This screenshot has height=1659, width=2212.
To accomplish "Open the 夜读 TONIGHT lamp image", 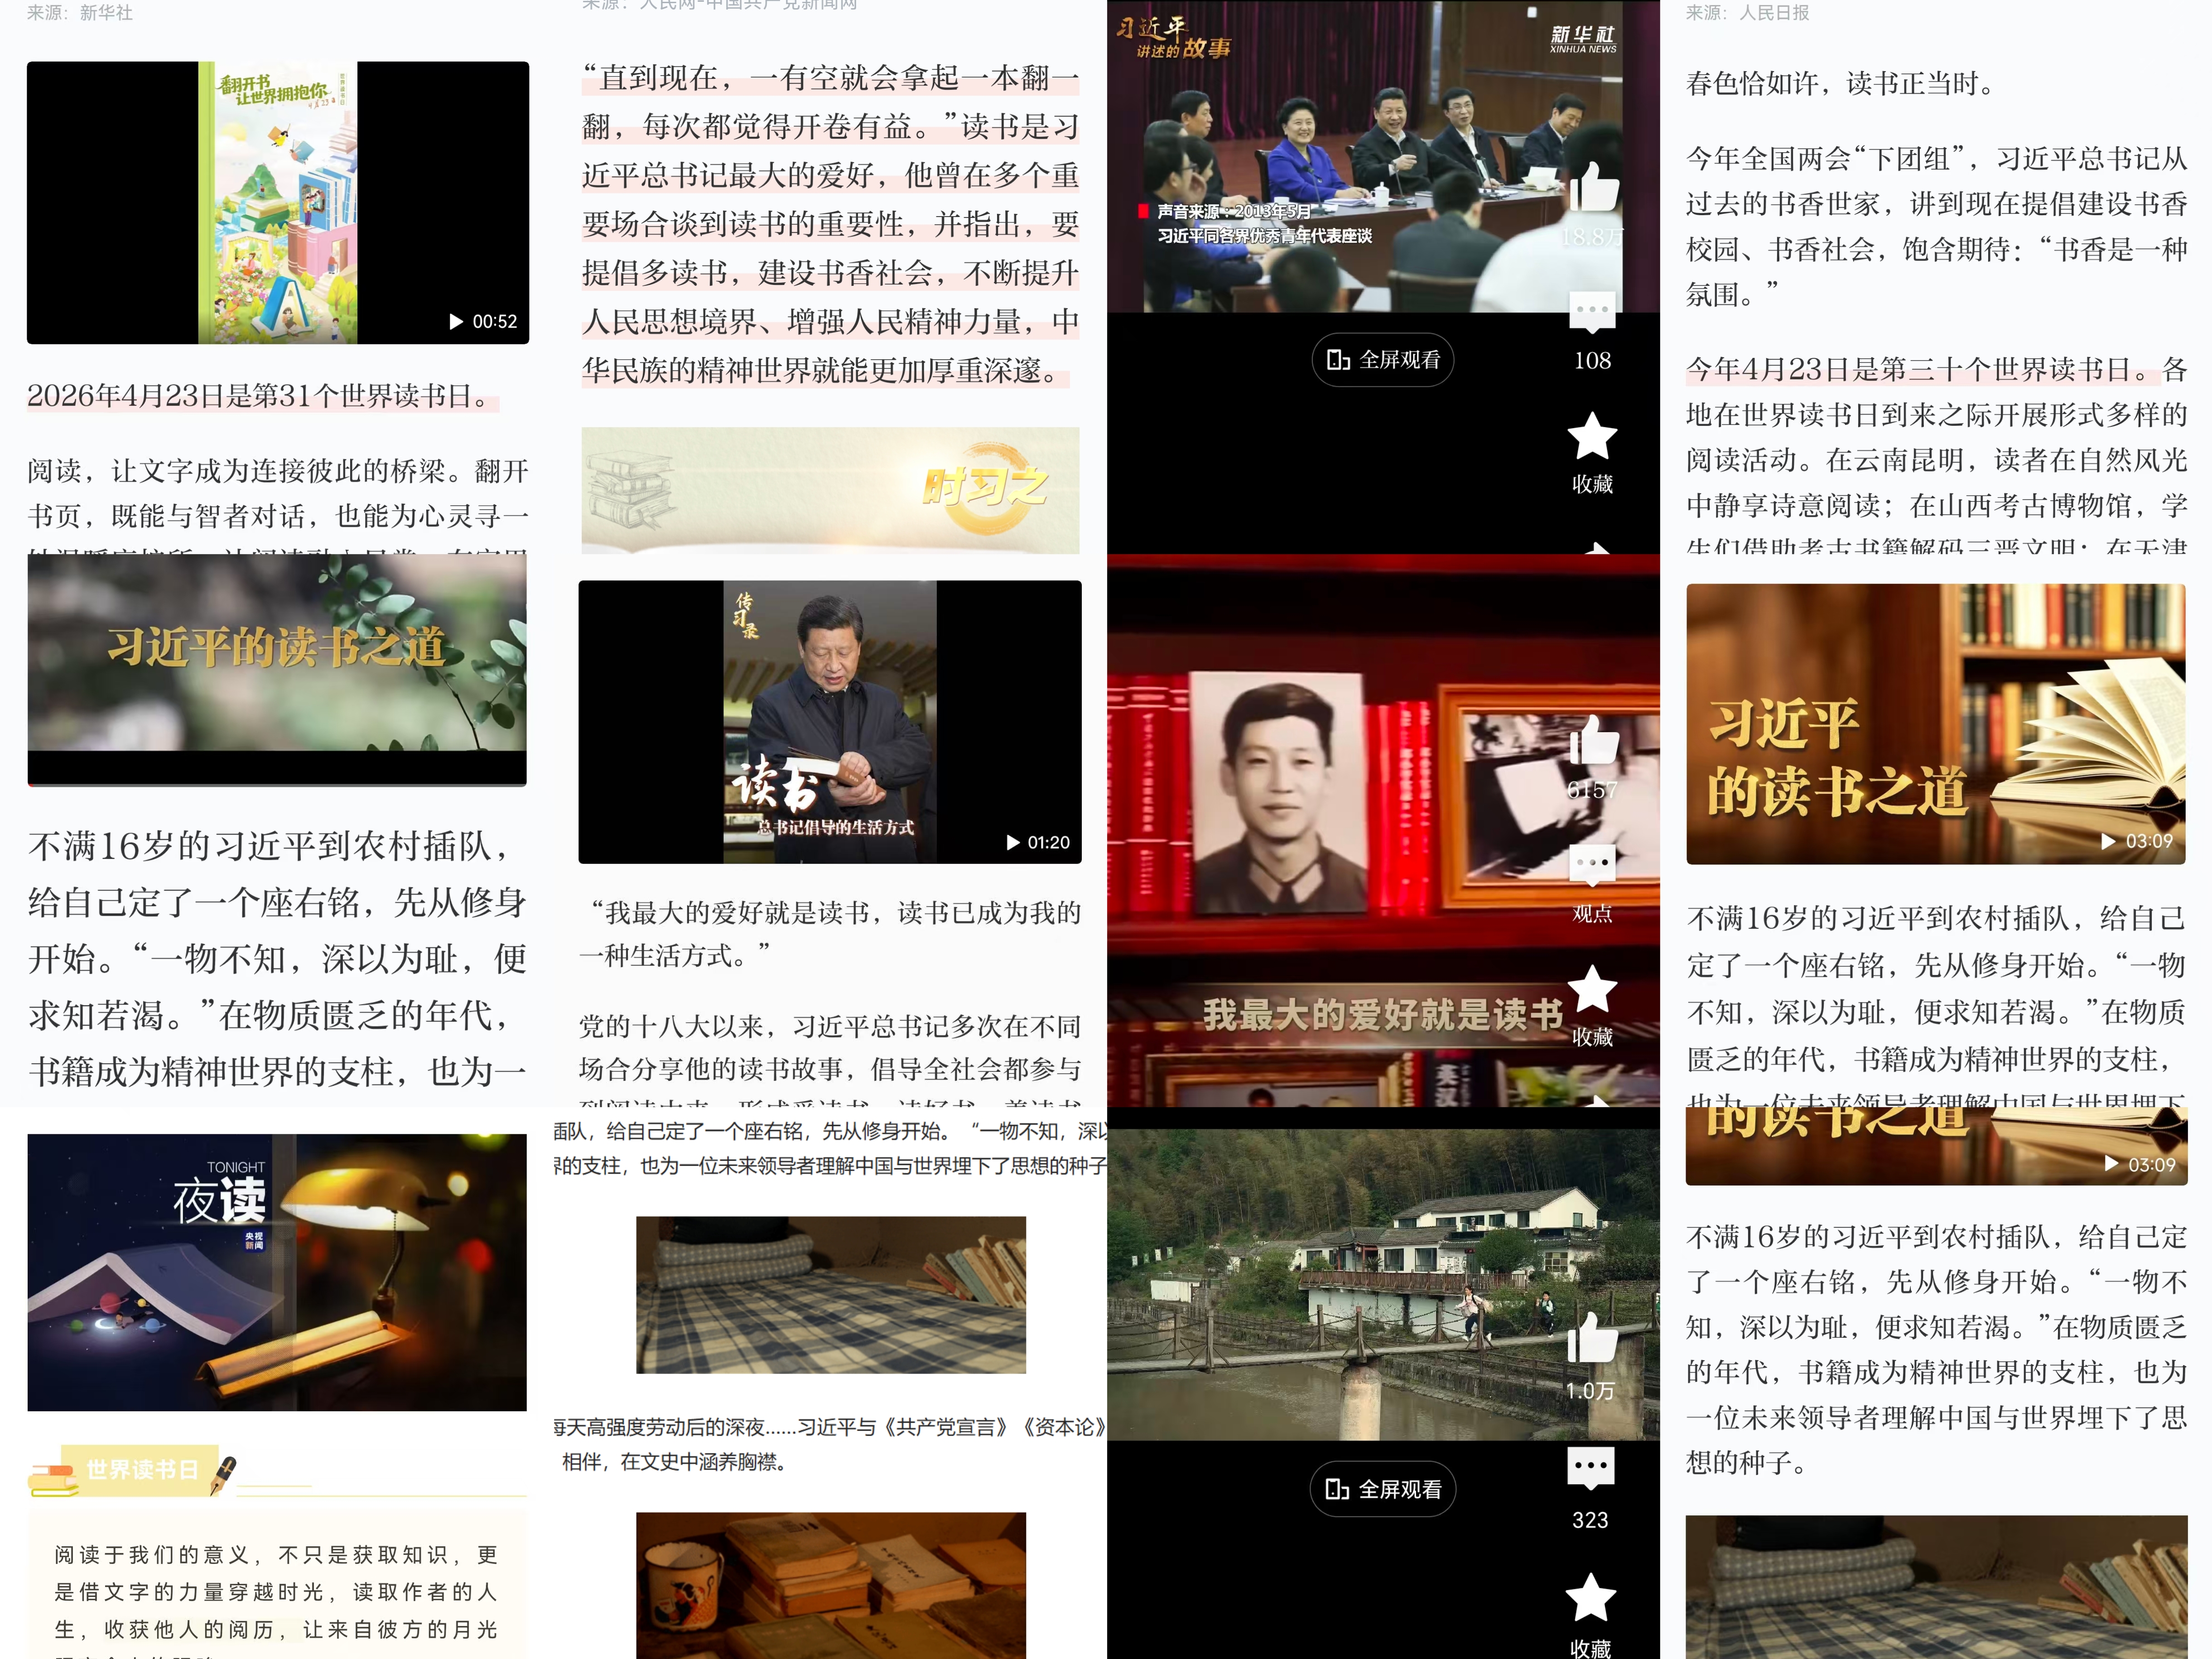I will [277, 1272].
